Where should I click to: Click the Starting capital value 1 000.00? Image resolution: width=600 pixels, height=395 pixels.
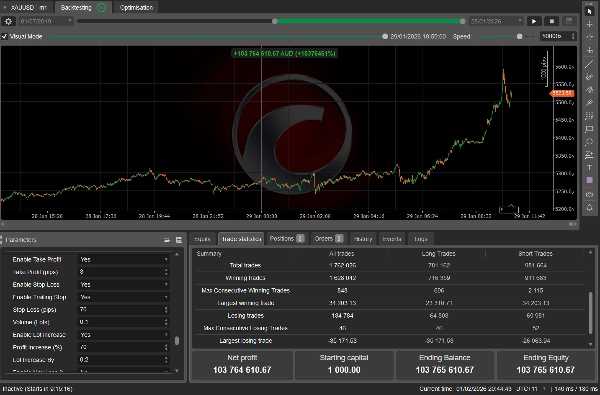(344, 370)
